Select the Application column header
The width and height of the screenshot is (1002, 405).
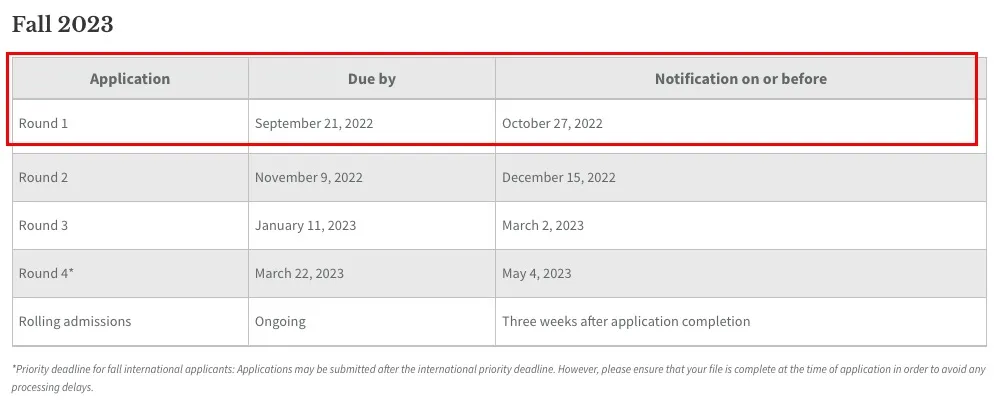(130, 79)
